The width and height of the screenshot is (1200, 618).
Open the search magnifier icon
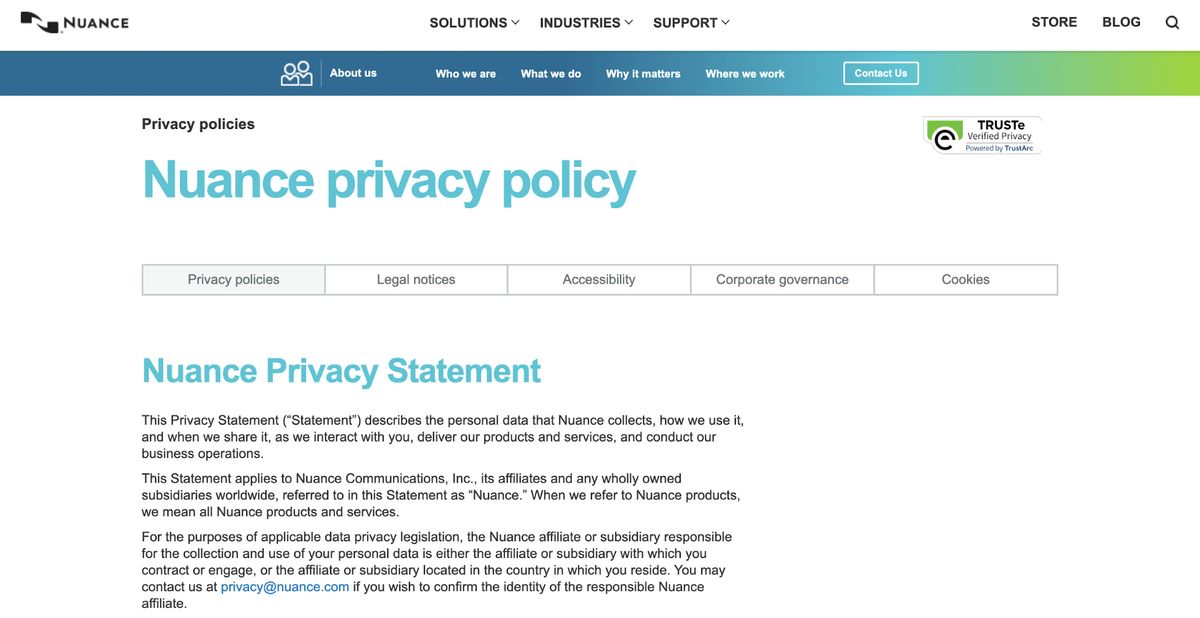point(1172,22)
